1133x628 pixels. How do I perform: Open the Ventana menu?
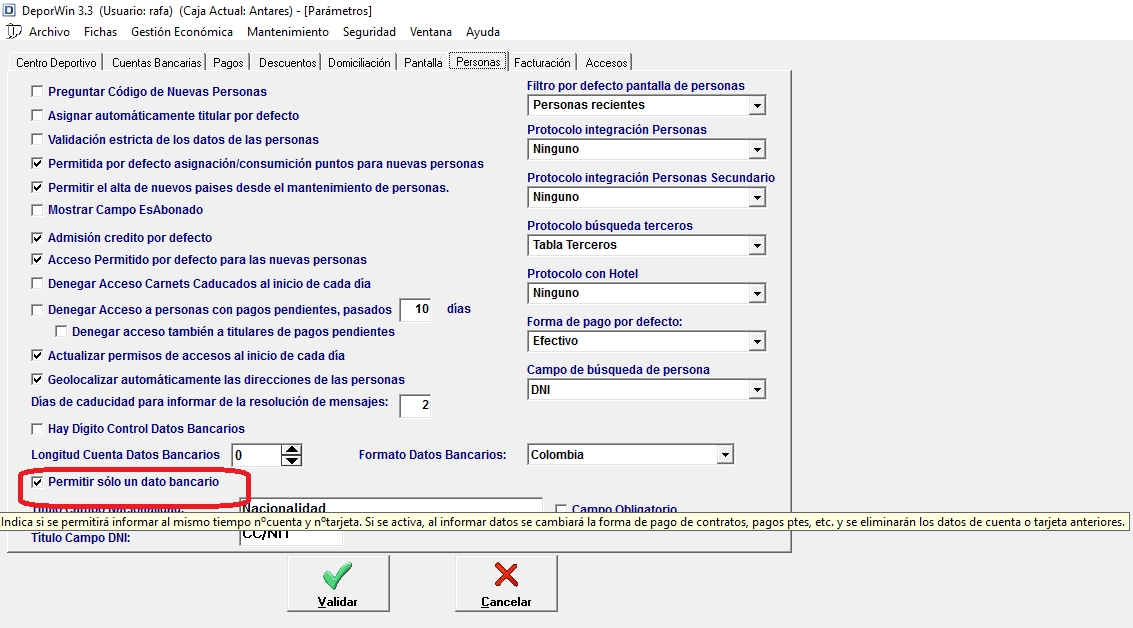[x=431, y=32]
